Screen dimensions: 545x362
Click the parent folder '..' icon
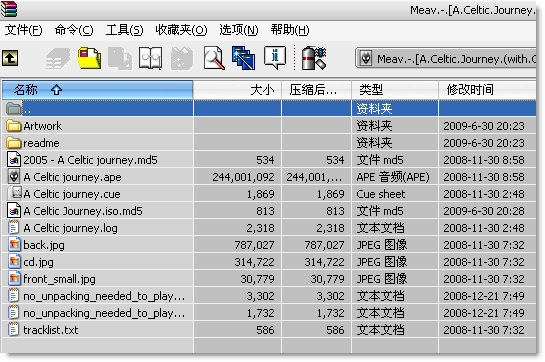pos(14,108)
